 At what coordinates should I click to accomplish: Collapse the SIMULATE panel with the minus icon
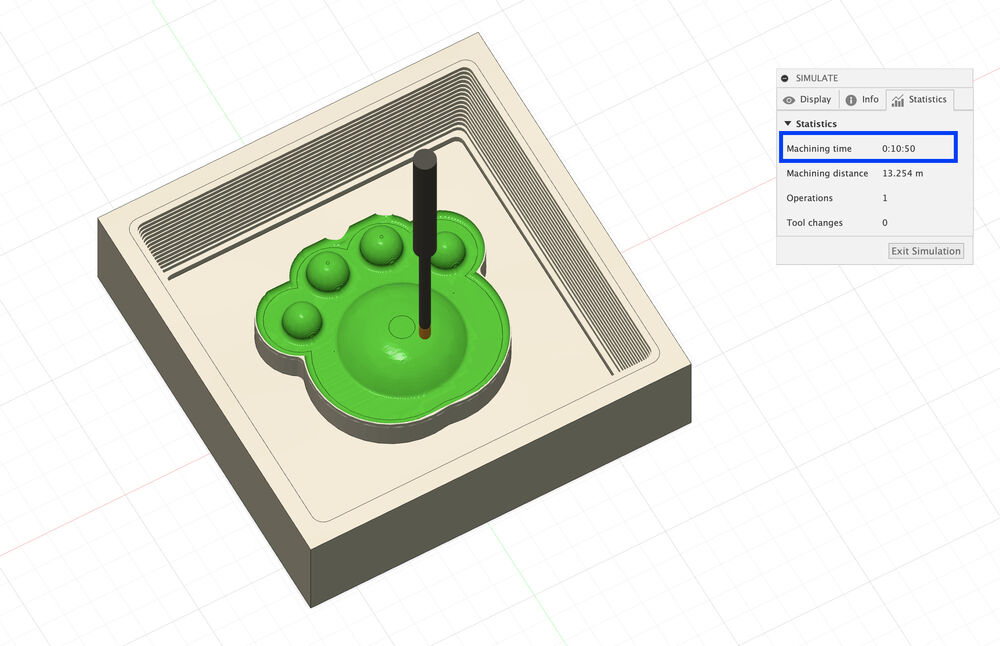tap(784, 78)
